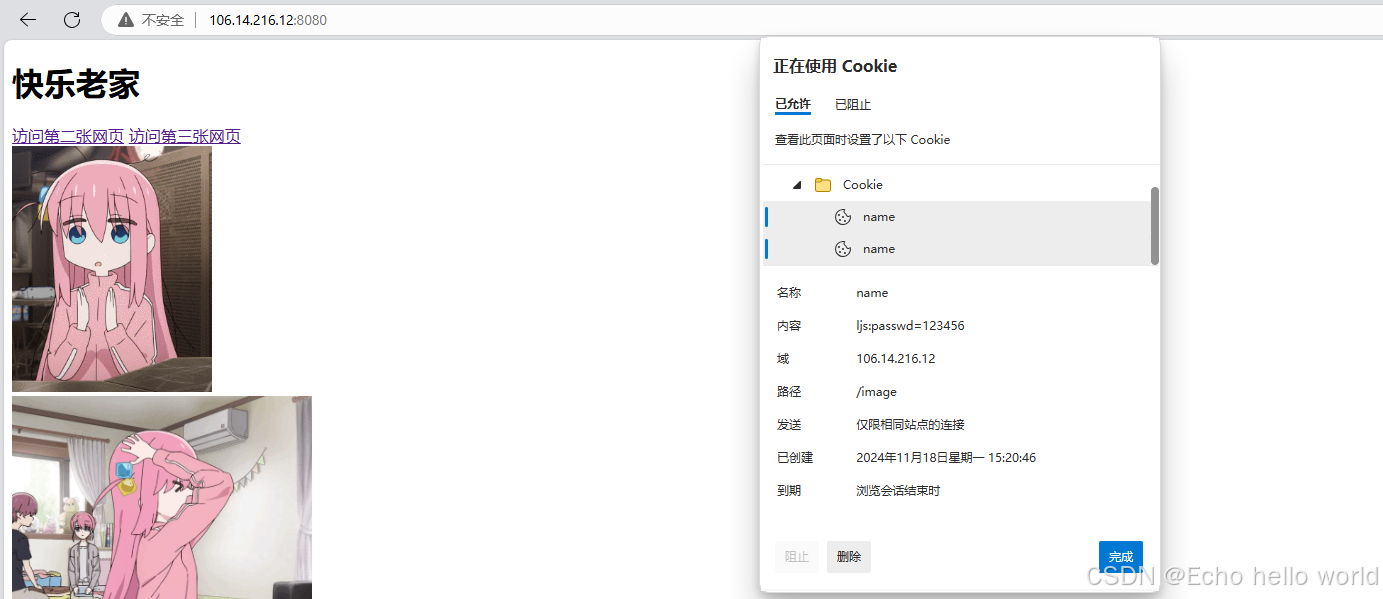
Task: Click the first pink-haired girl image
Action: pos(112,269)
